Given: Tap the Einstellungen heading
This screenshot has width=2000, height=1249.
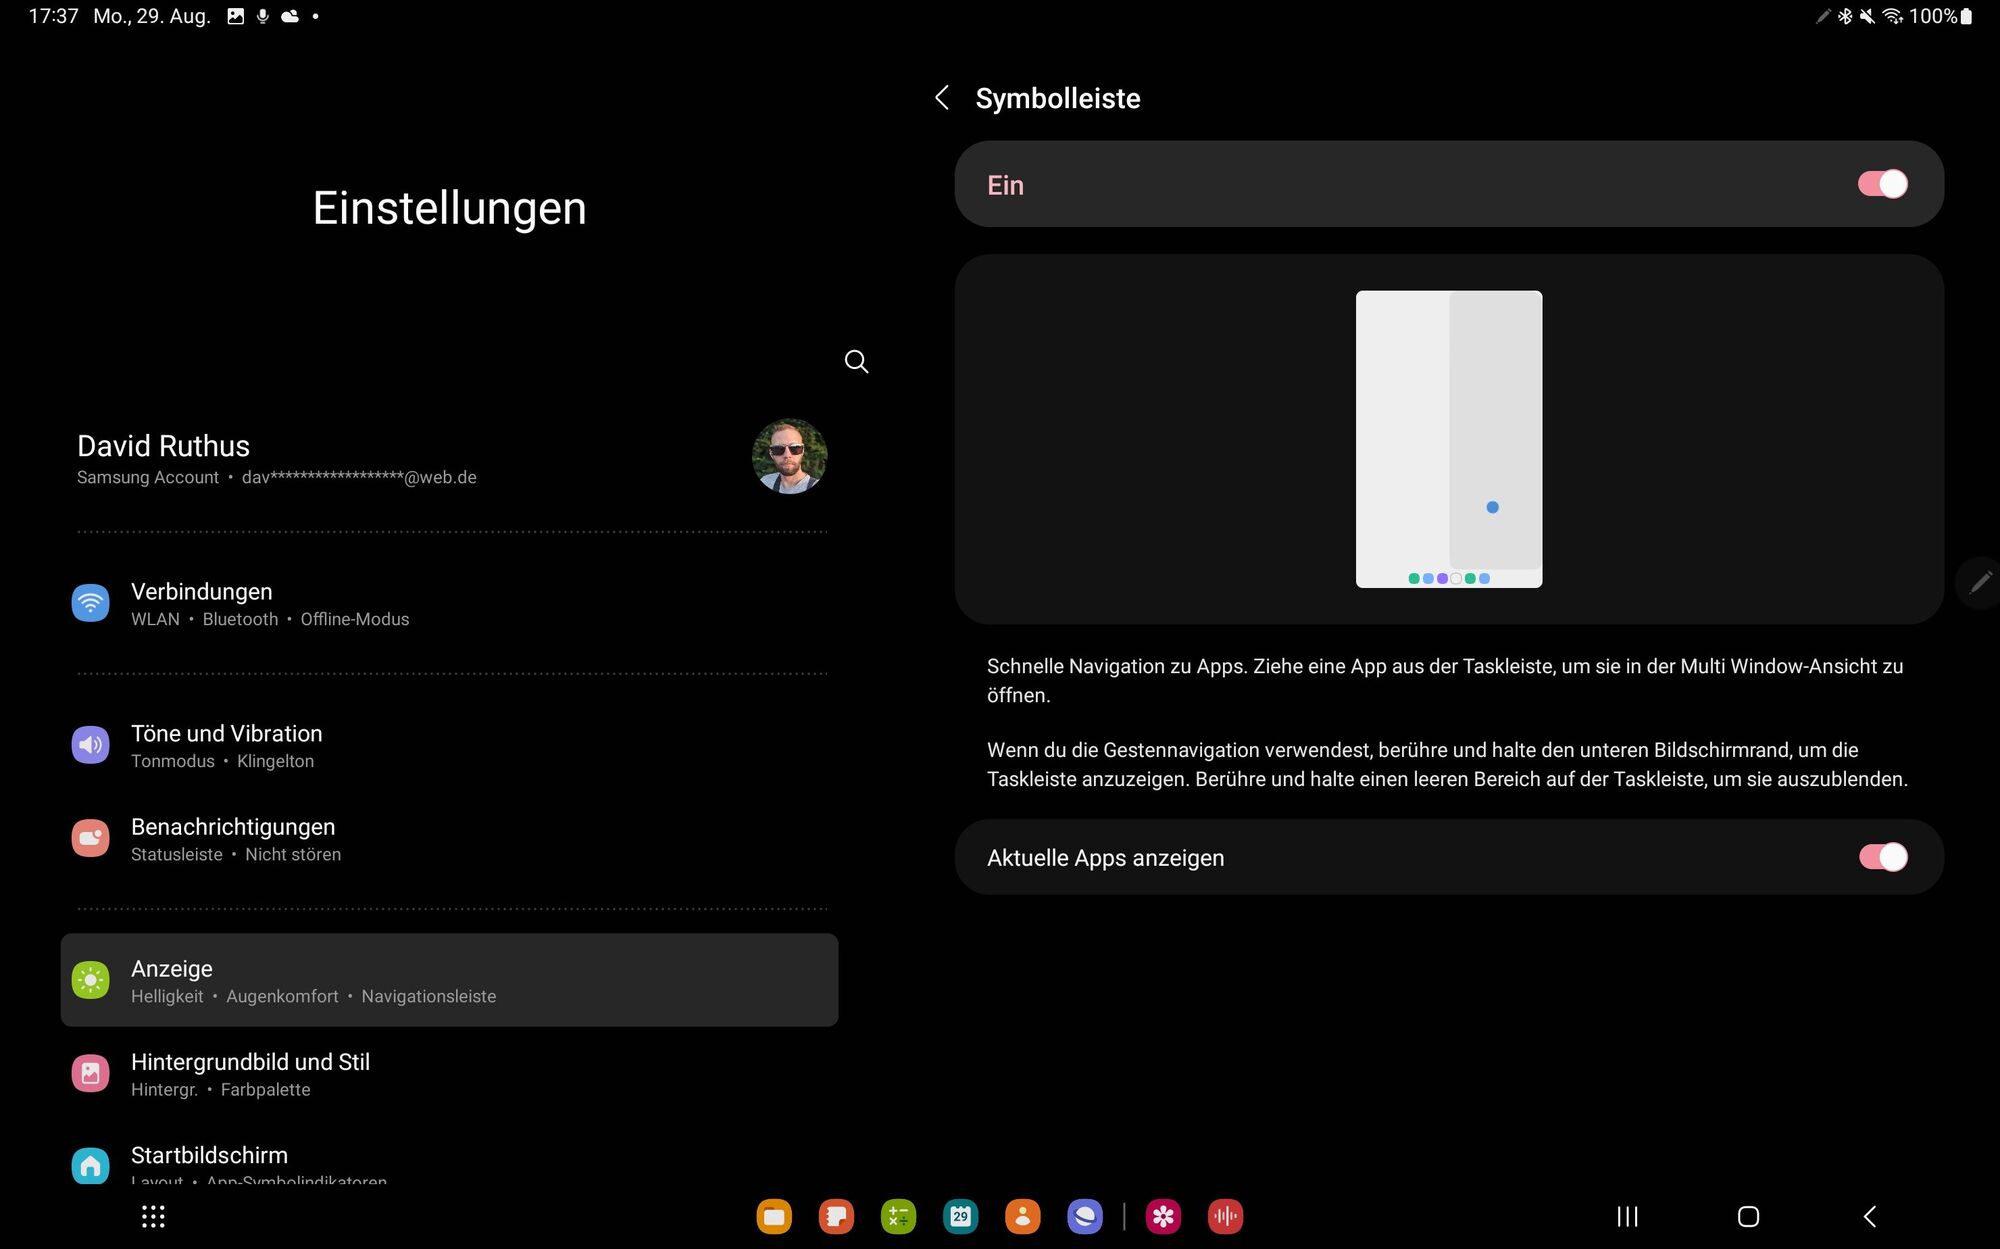Looking at the screenshot, I should [x=449, y=208].
